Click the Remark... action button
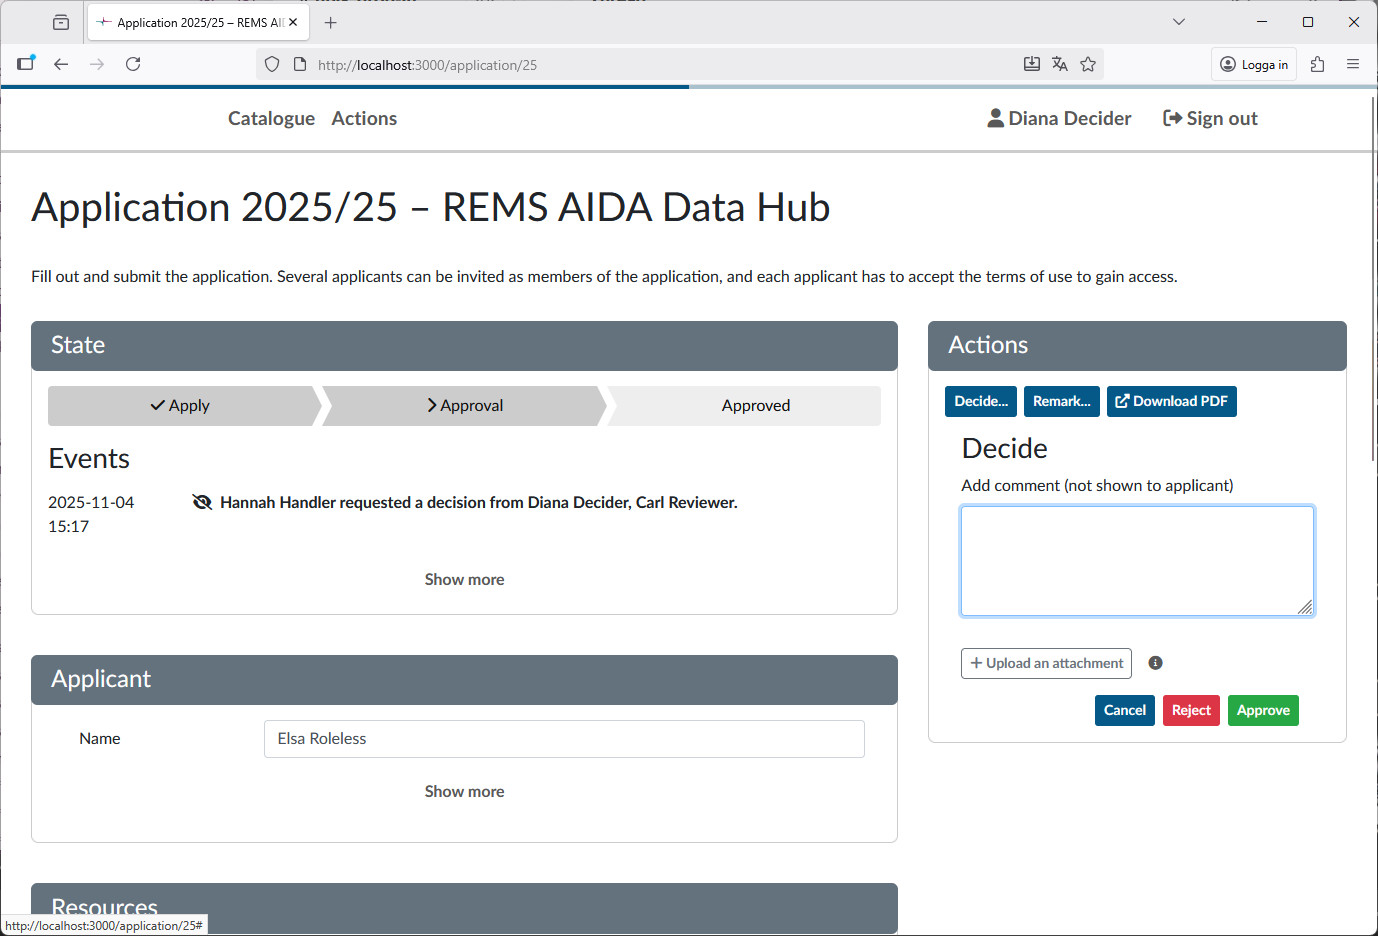 pyautogui.click(x=1061, y=401)
